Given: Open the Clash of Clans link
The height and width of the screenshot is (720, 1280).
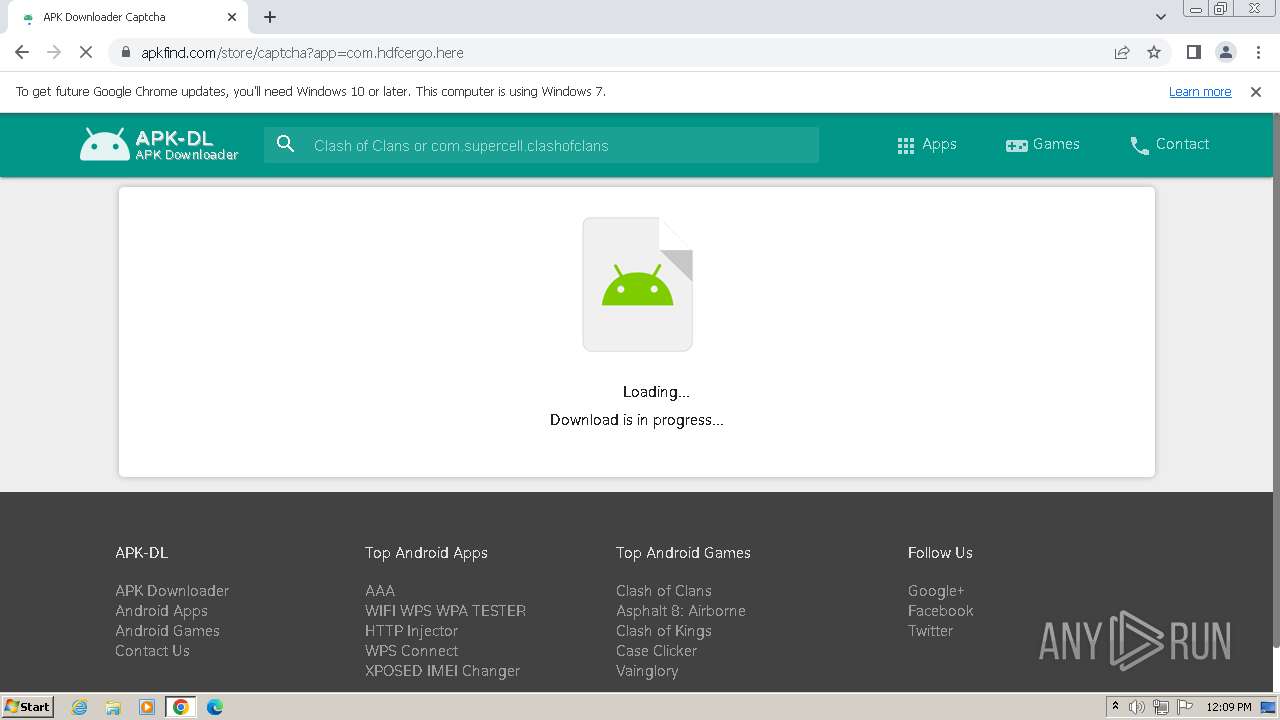Looking at the screenshot, I should tap(664, 591).
